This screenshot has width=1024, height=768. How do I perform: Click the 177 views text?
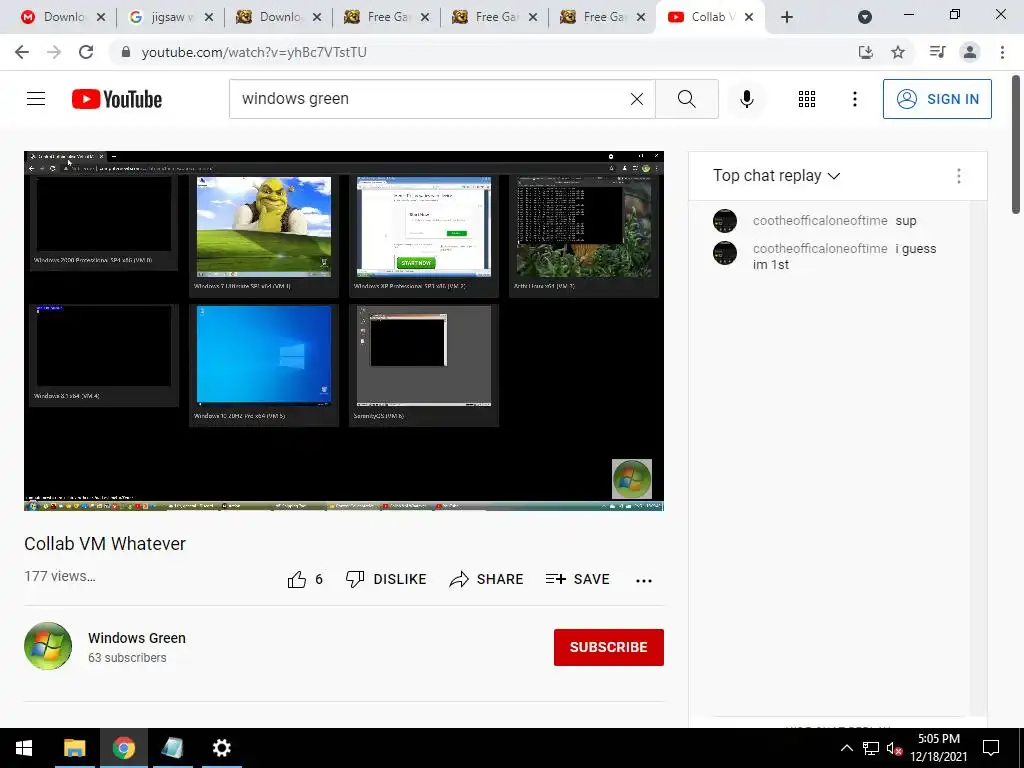click(59, 576)
